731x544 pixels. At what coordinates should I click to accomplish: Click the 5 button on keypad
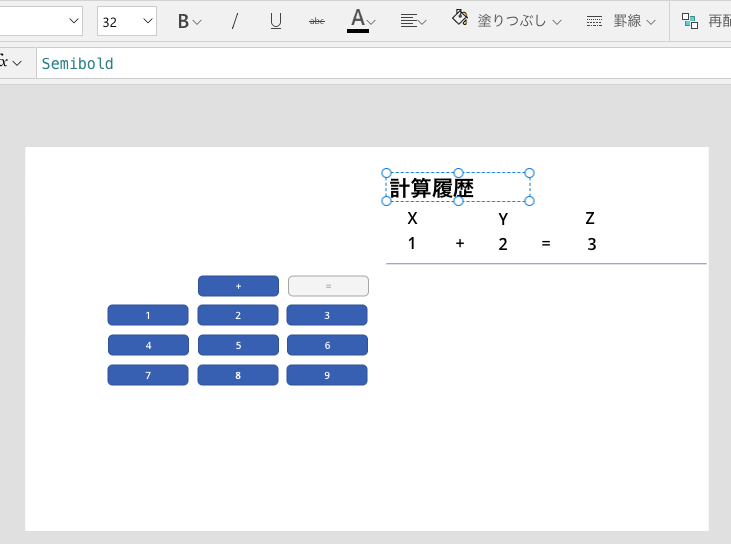[x=238, y=345]
